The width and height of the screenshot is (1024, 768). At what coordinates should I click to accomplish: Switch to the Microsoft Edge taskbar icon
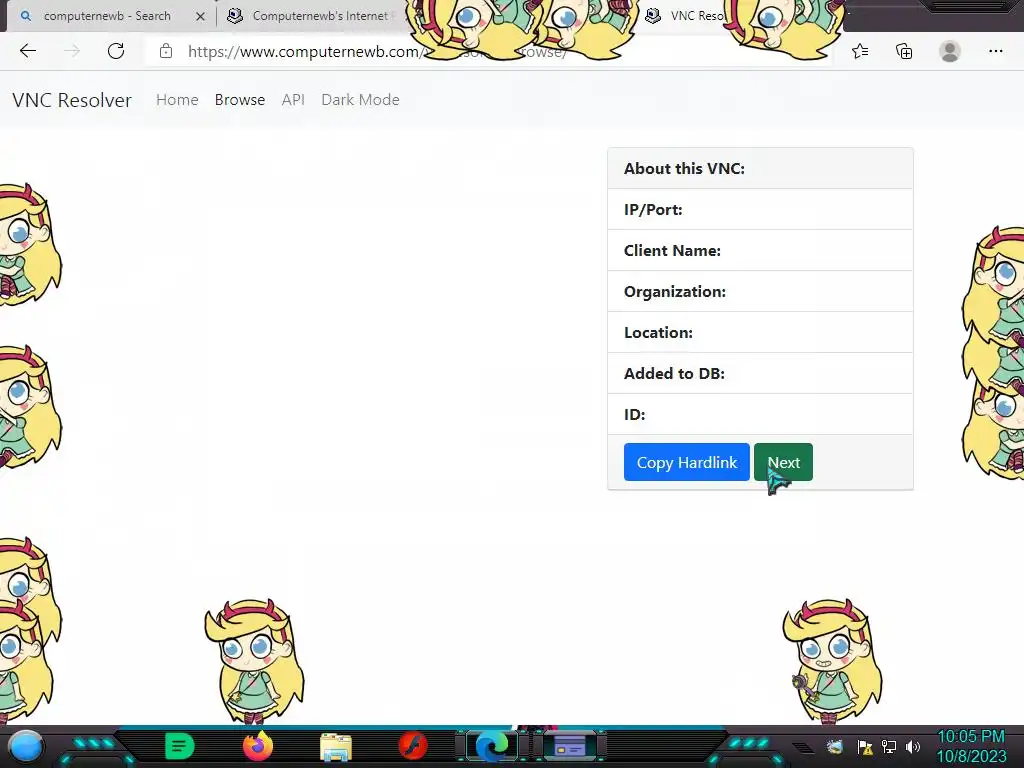pyautogui.click(x=492, y=746)
